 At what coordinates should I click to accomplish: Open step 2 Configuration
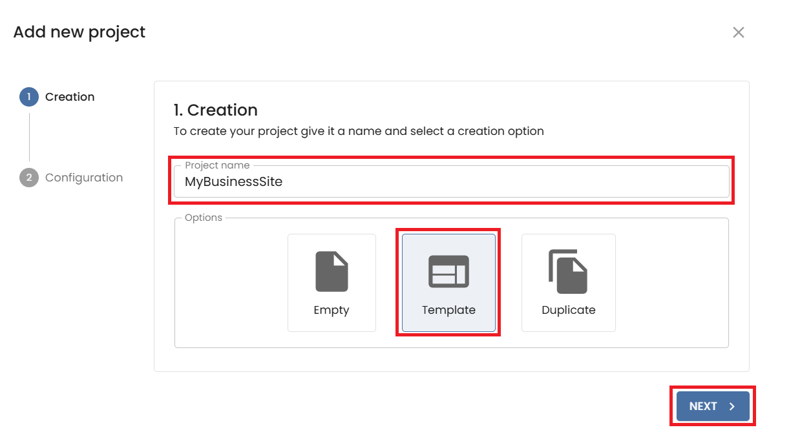tap(71, 177)
